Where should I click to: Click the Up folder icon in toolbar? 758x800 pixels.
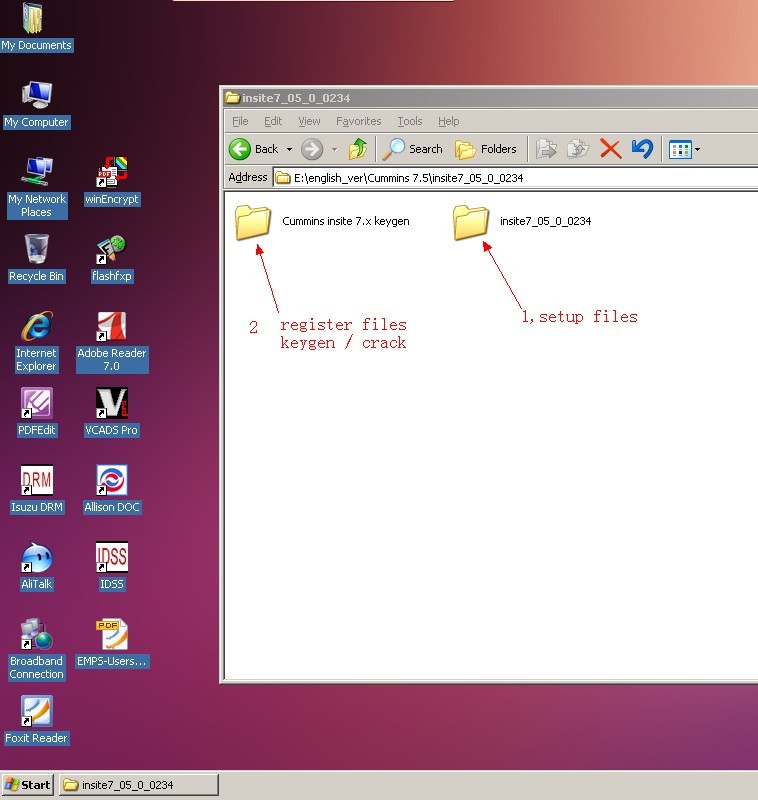click(x=357, y=149)
